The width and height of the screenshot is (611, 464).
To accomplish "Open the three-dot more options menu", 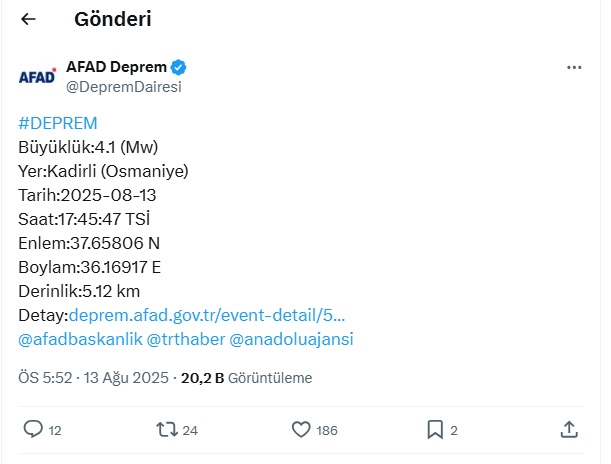I will pos(574,67).
